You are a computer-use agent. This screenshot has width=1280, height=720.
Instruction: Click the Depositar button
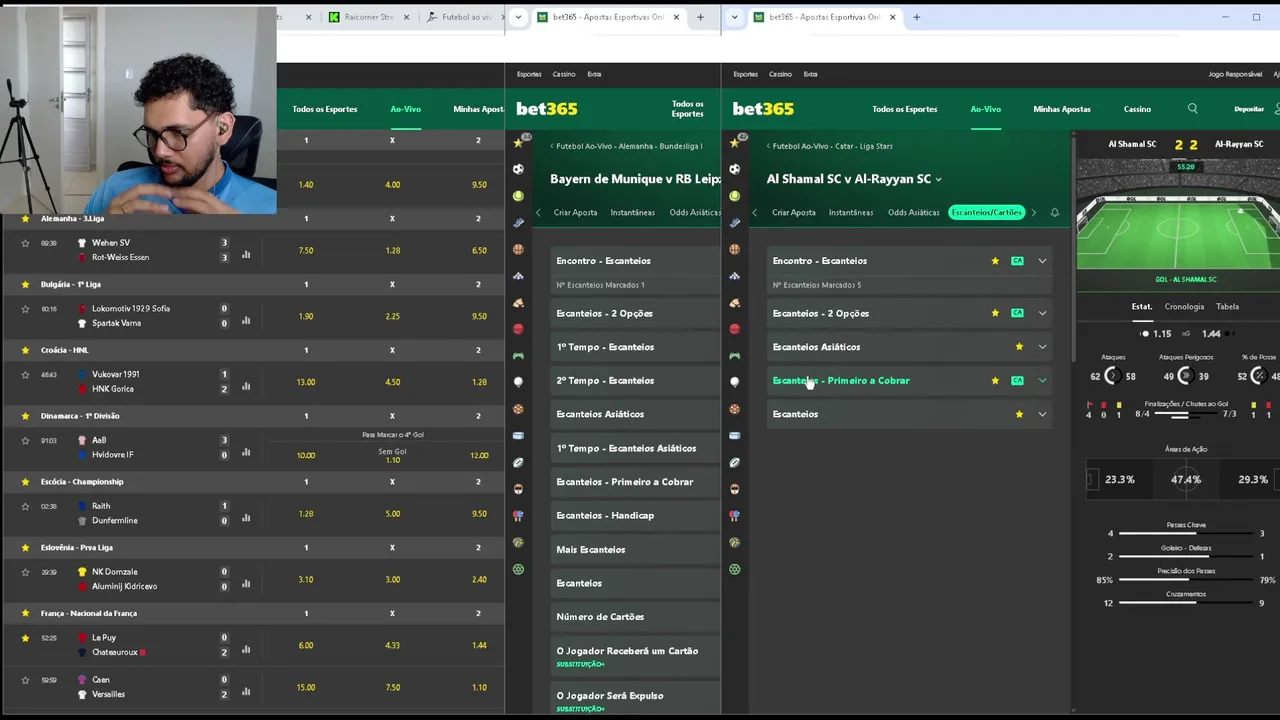pyautogui.click(x=1249, y=109)
